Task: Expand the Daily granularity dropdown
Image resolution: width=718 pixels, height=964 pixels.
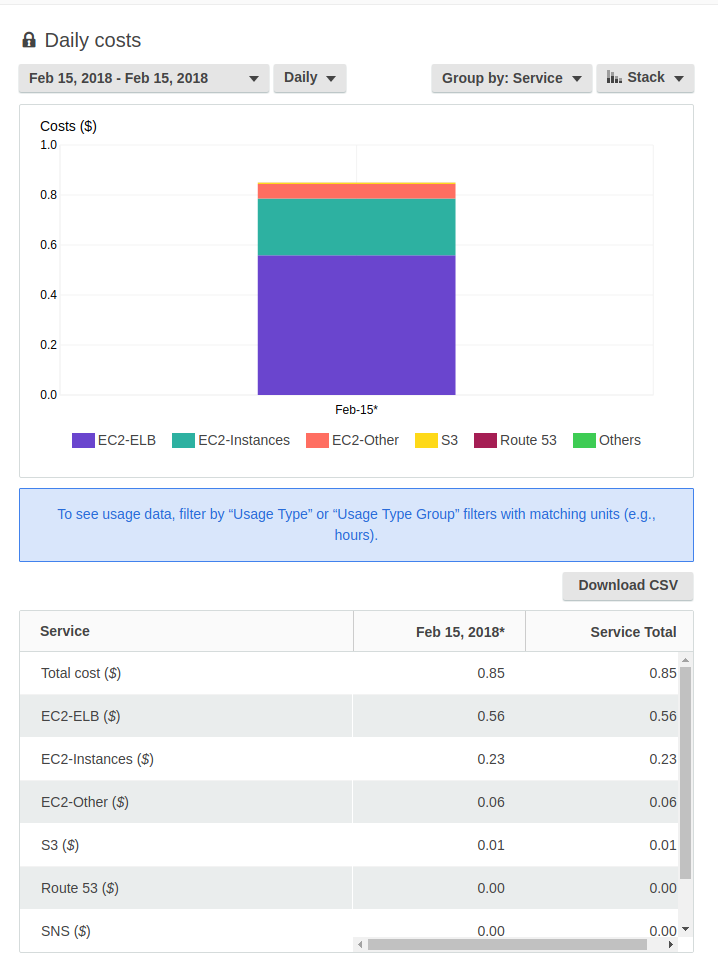Action: pos(309,78)
